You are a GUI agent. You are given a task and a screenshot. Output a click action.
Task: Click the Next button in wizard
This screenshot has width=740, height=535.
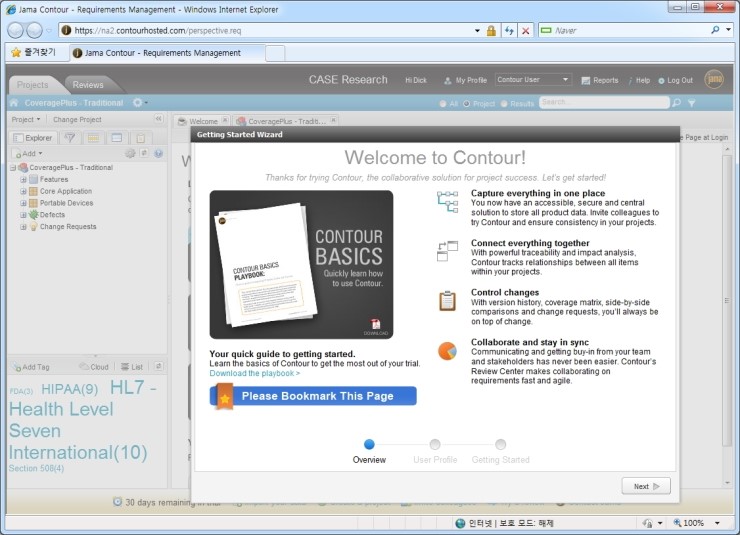tap(645, 486)
